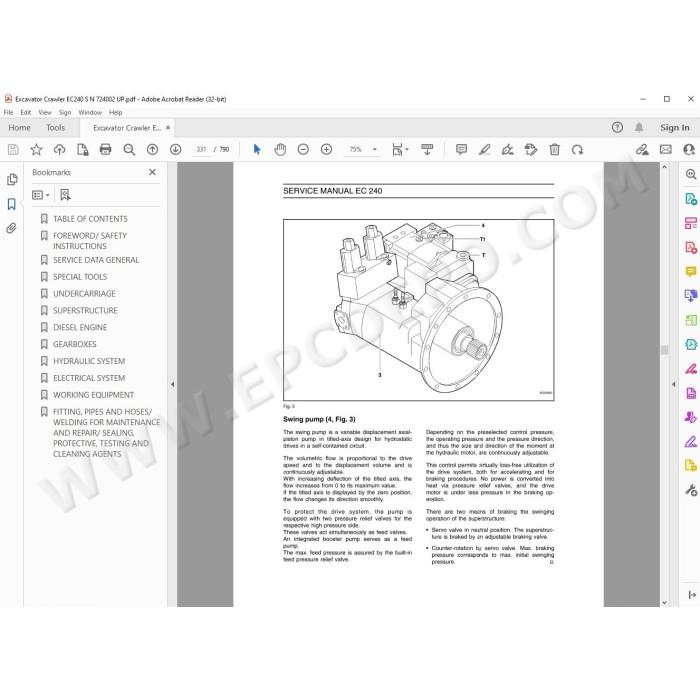Click the Print file icon

[105, 150]
